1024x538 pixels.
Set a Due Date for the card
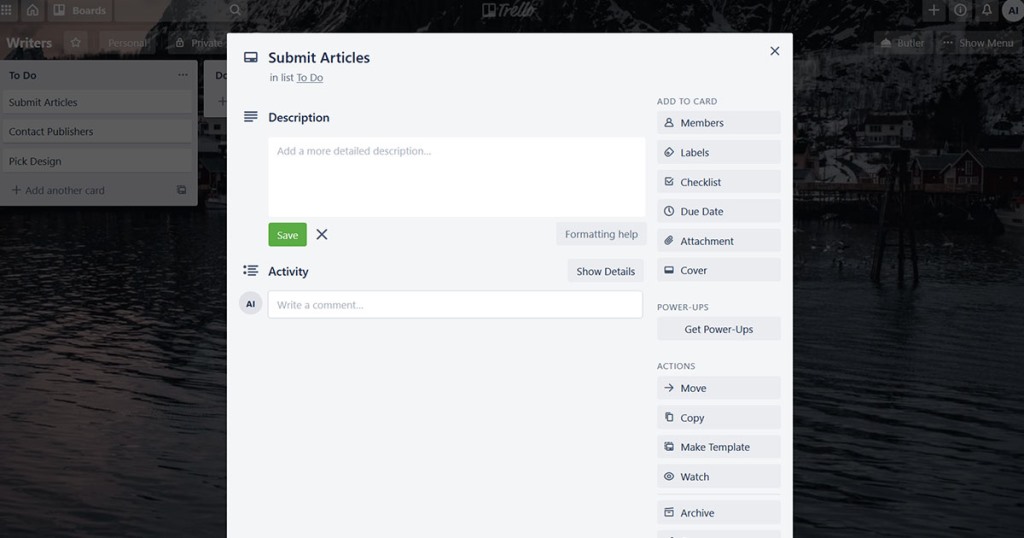[718, 212]
